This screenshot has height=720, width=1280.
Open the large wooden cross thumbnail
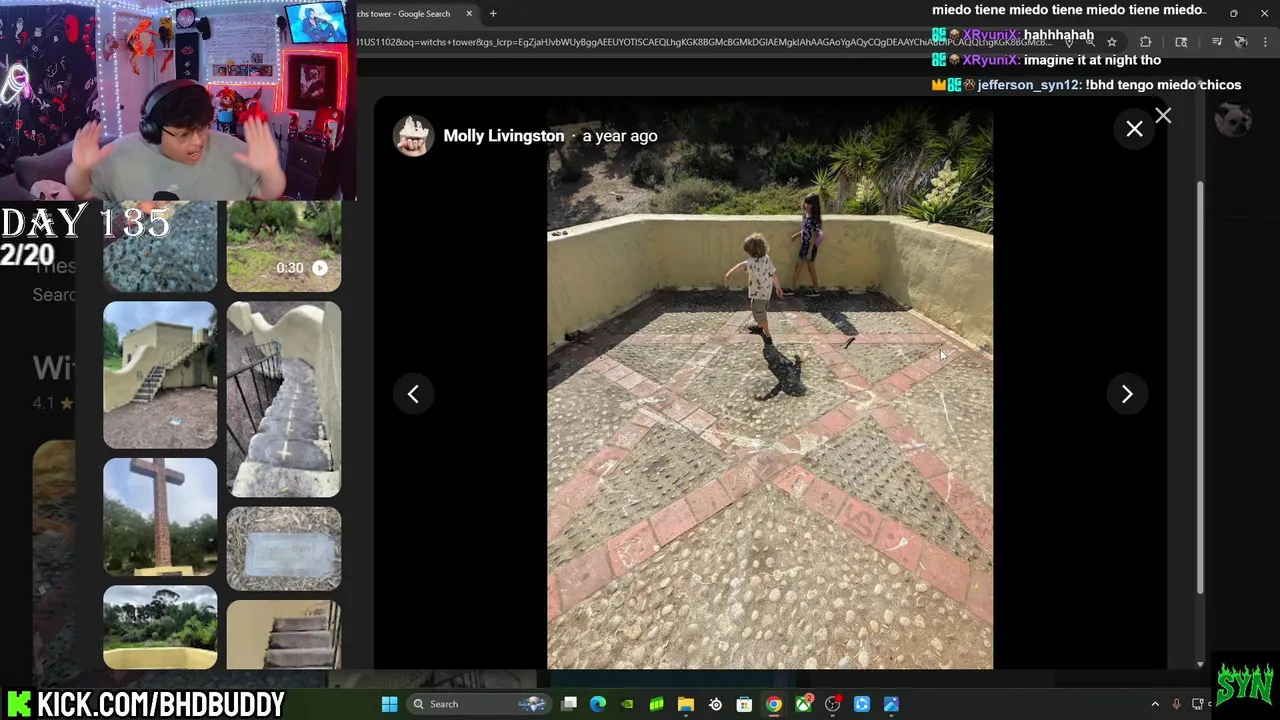click(160, 517)
